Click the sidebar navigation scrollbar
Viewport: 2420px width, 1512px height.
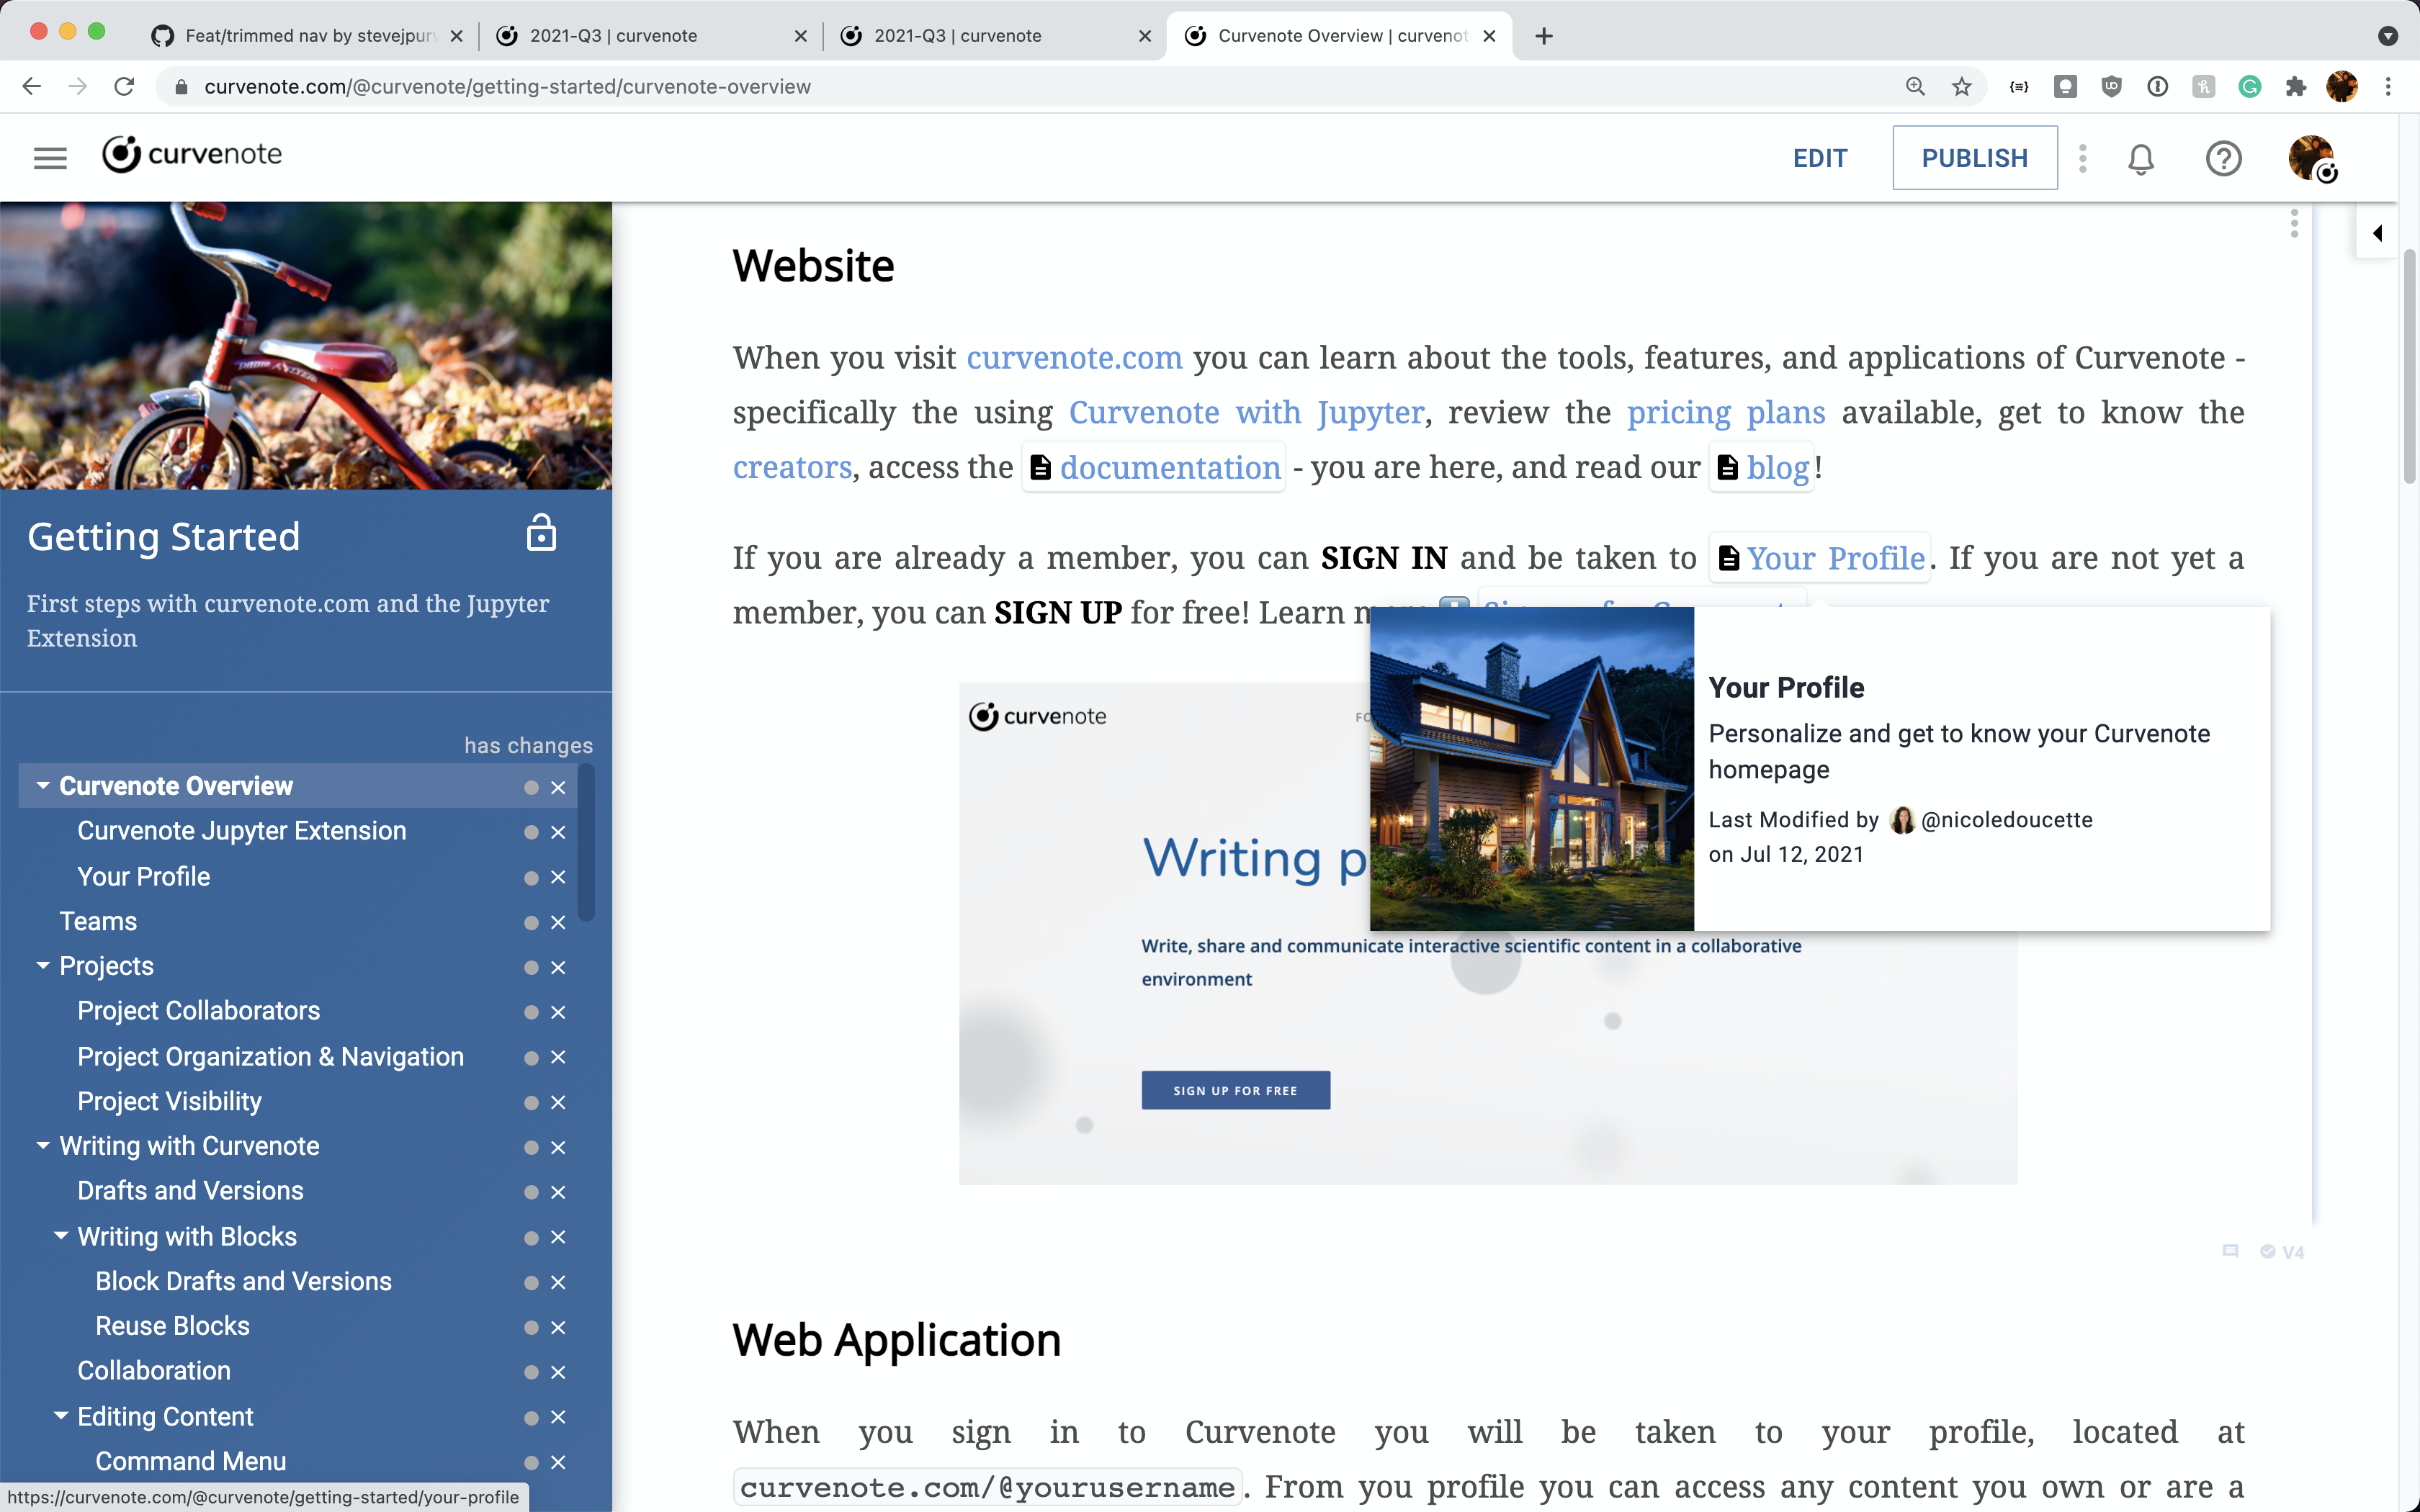click(586, 843)
